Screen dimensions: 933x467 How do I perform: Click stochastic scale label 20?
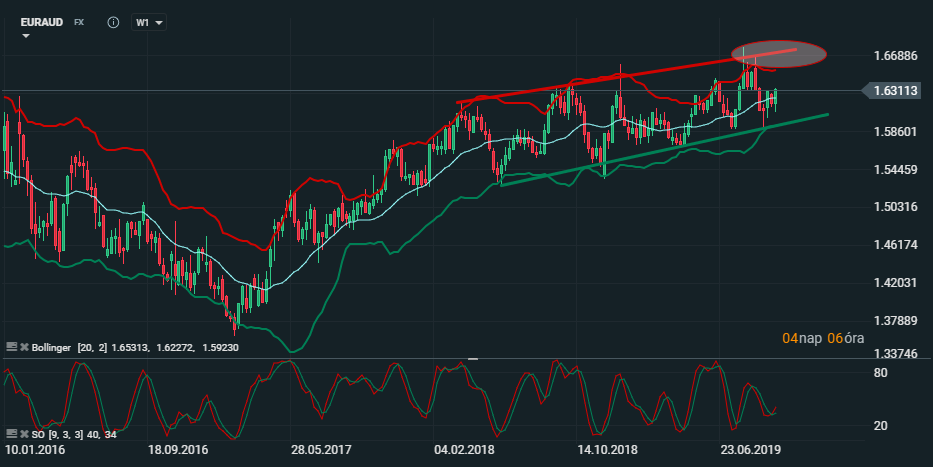(x=881, y=425)
